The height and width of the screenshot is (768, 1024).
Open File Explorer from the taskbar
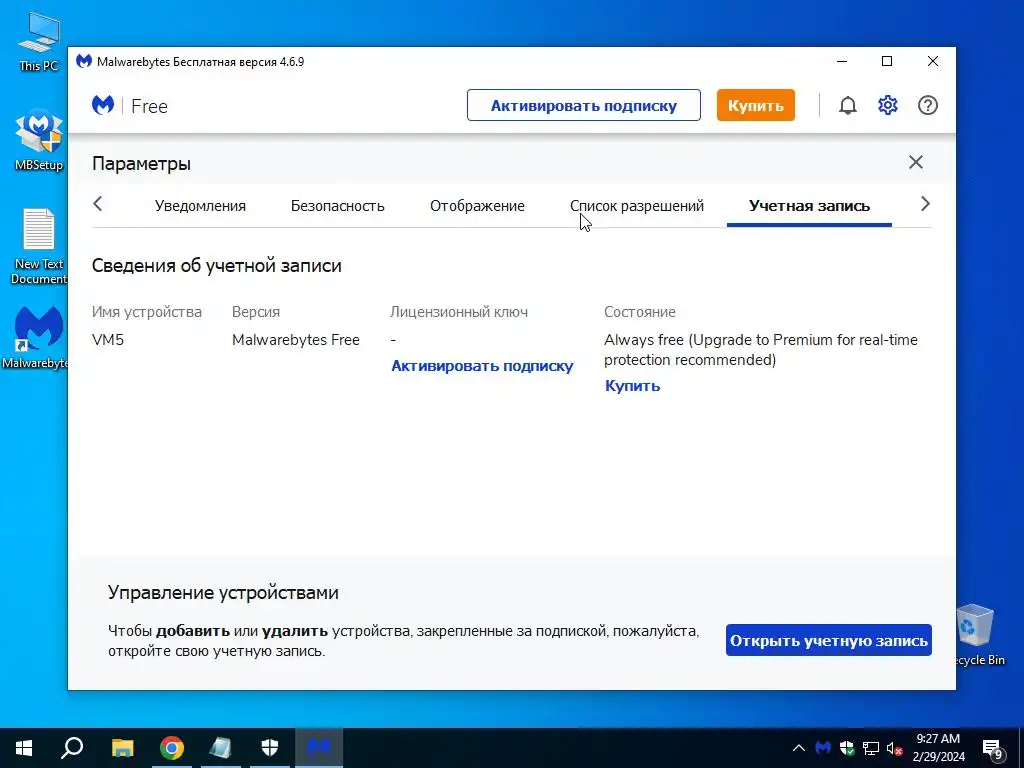122,748
